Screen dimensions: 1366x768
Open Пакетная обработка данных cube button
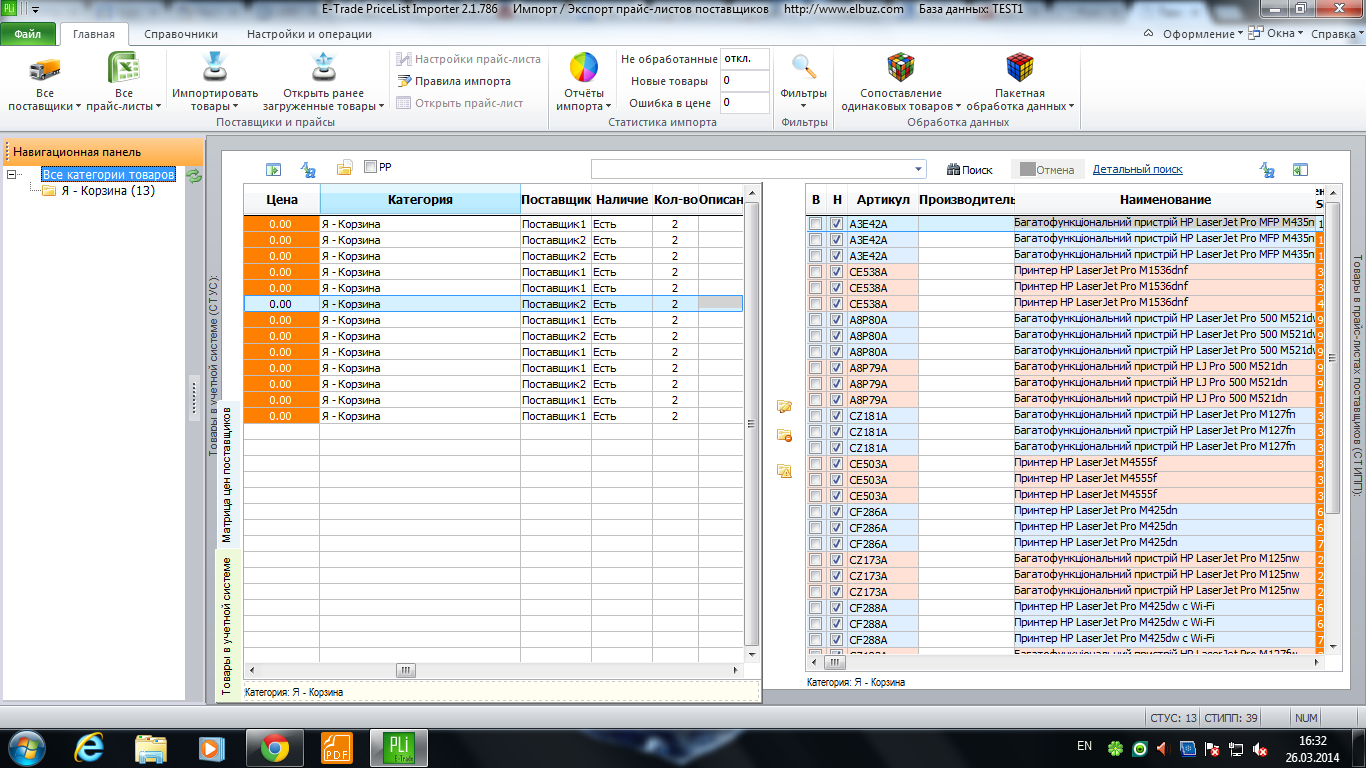click(1020, 83)
